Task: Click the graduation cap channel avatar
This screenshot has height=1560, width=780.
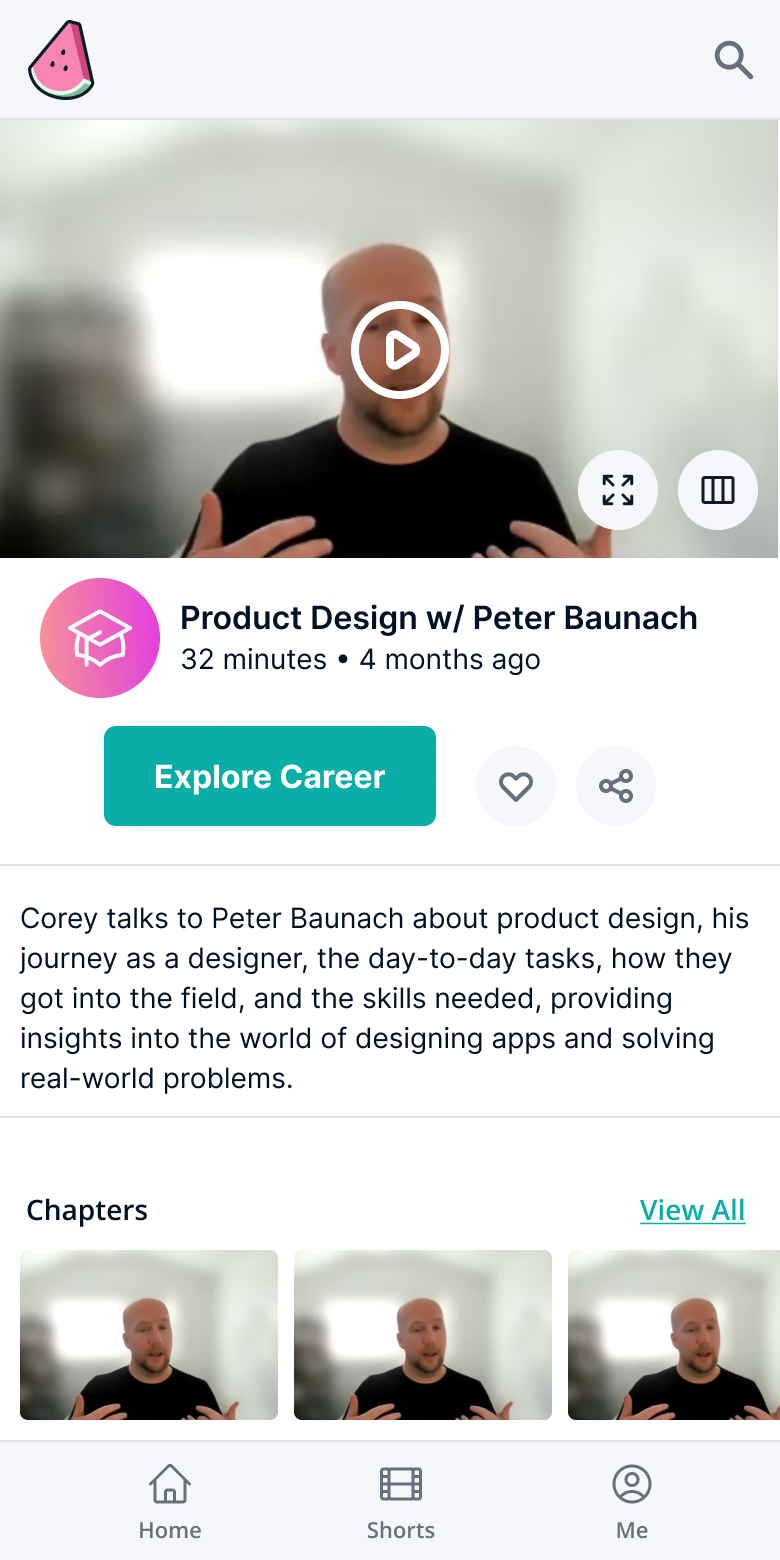Action: click(x=100, y=638)
